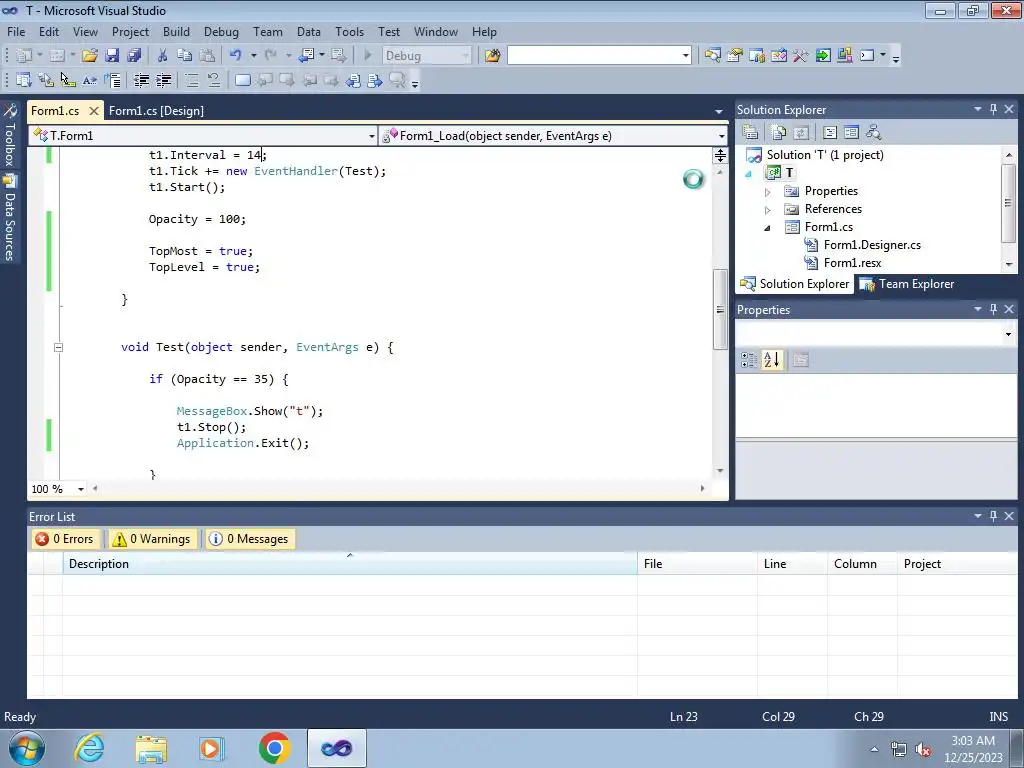
Task: Open the Tools menu
Action: click(349, 31)
